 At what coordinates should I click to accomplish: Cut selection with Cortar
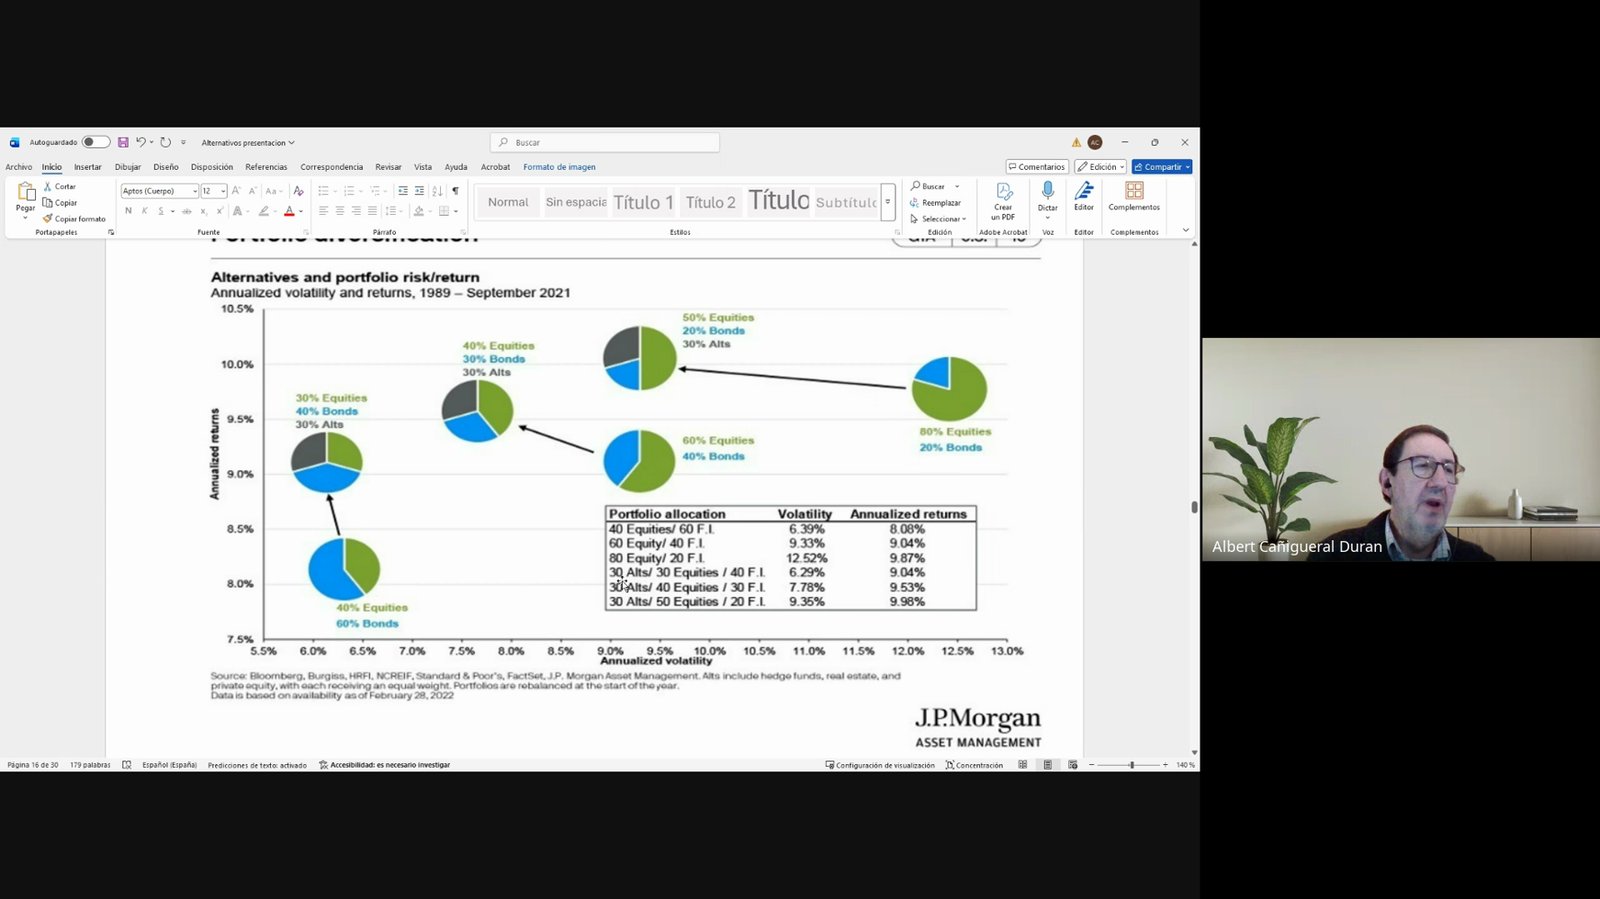pyautogui.click(x=60, y=187)
